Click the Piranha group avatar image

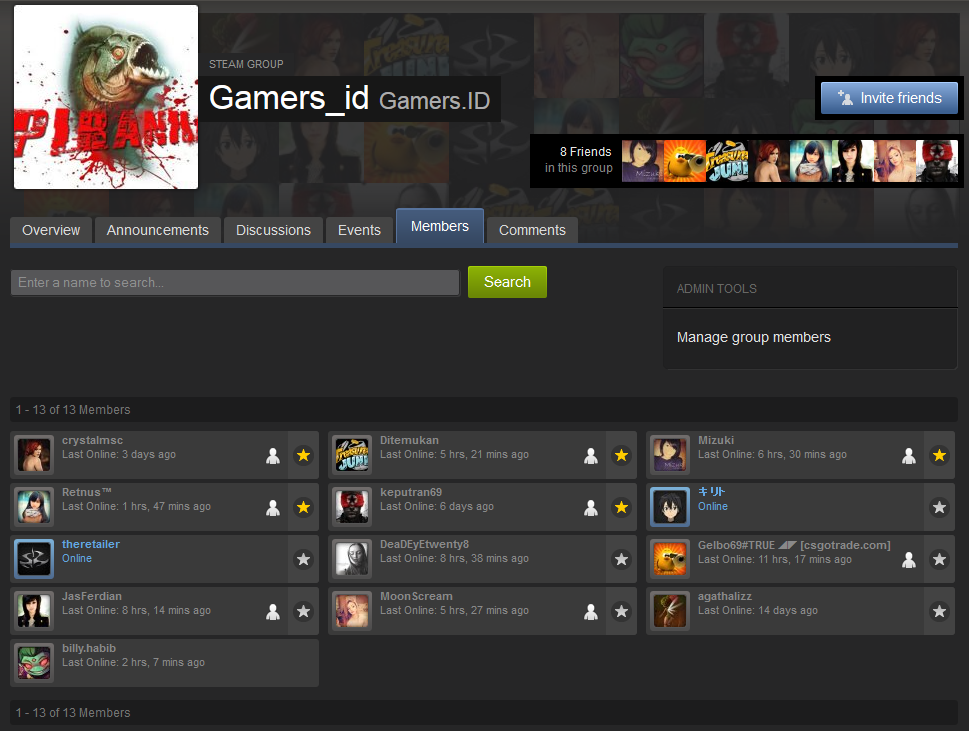point(106,97)
